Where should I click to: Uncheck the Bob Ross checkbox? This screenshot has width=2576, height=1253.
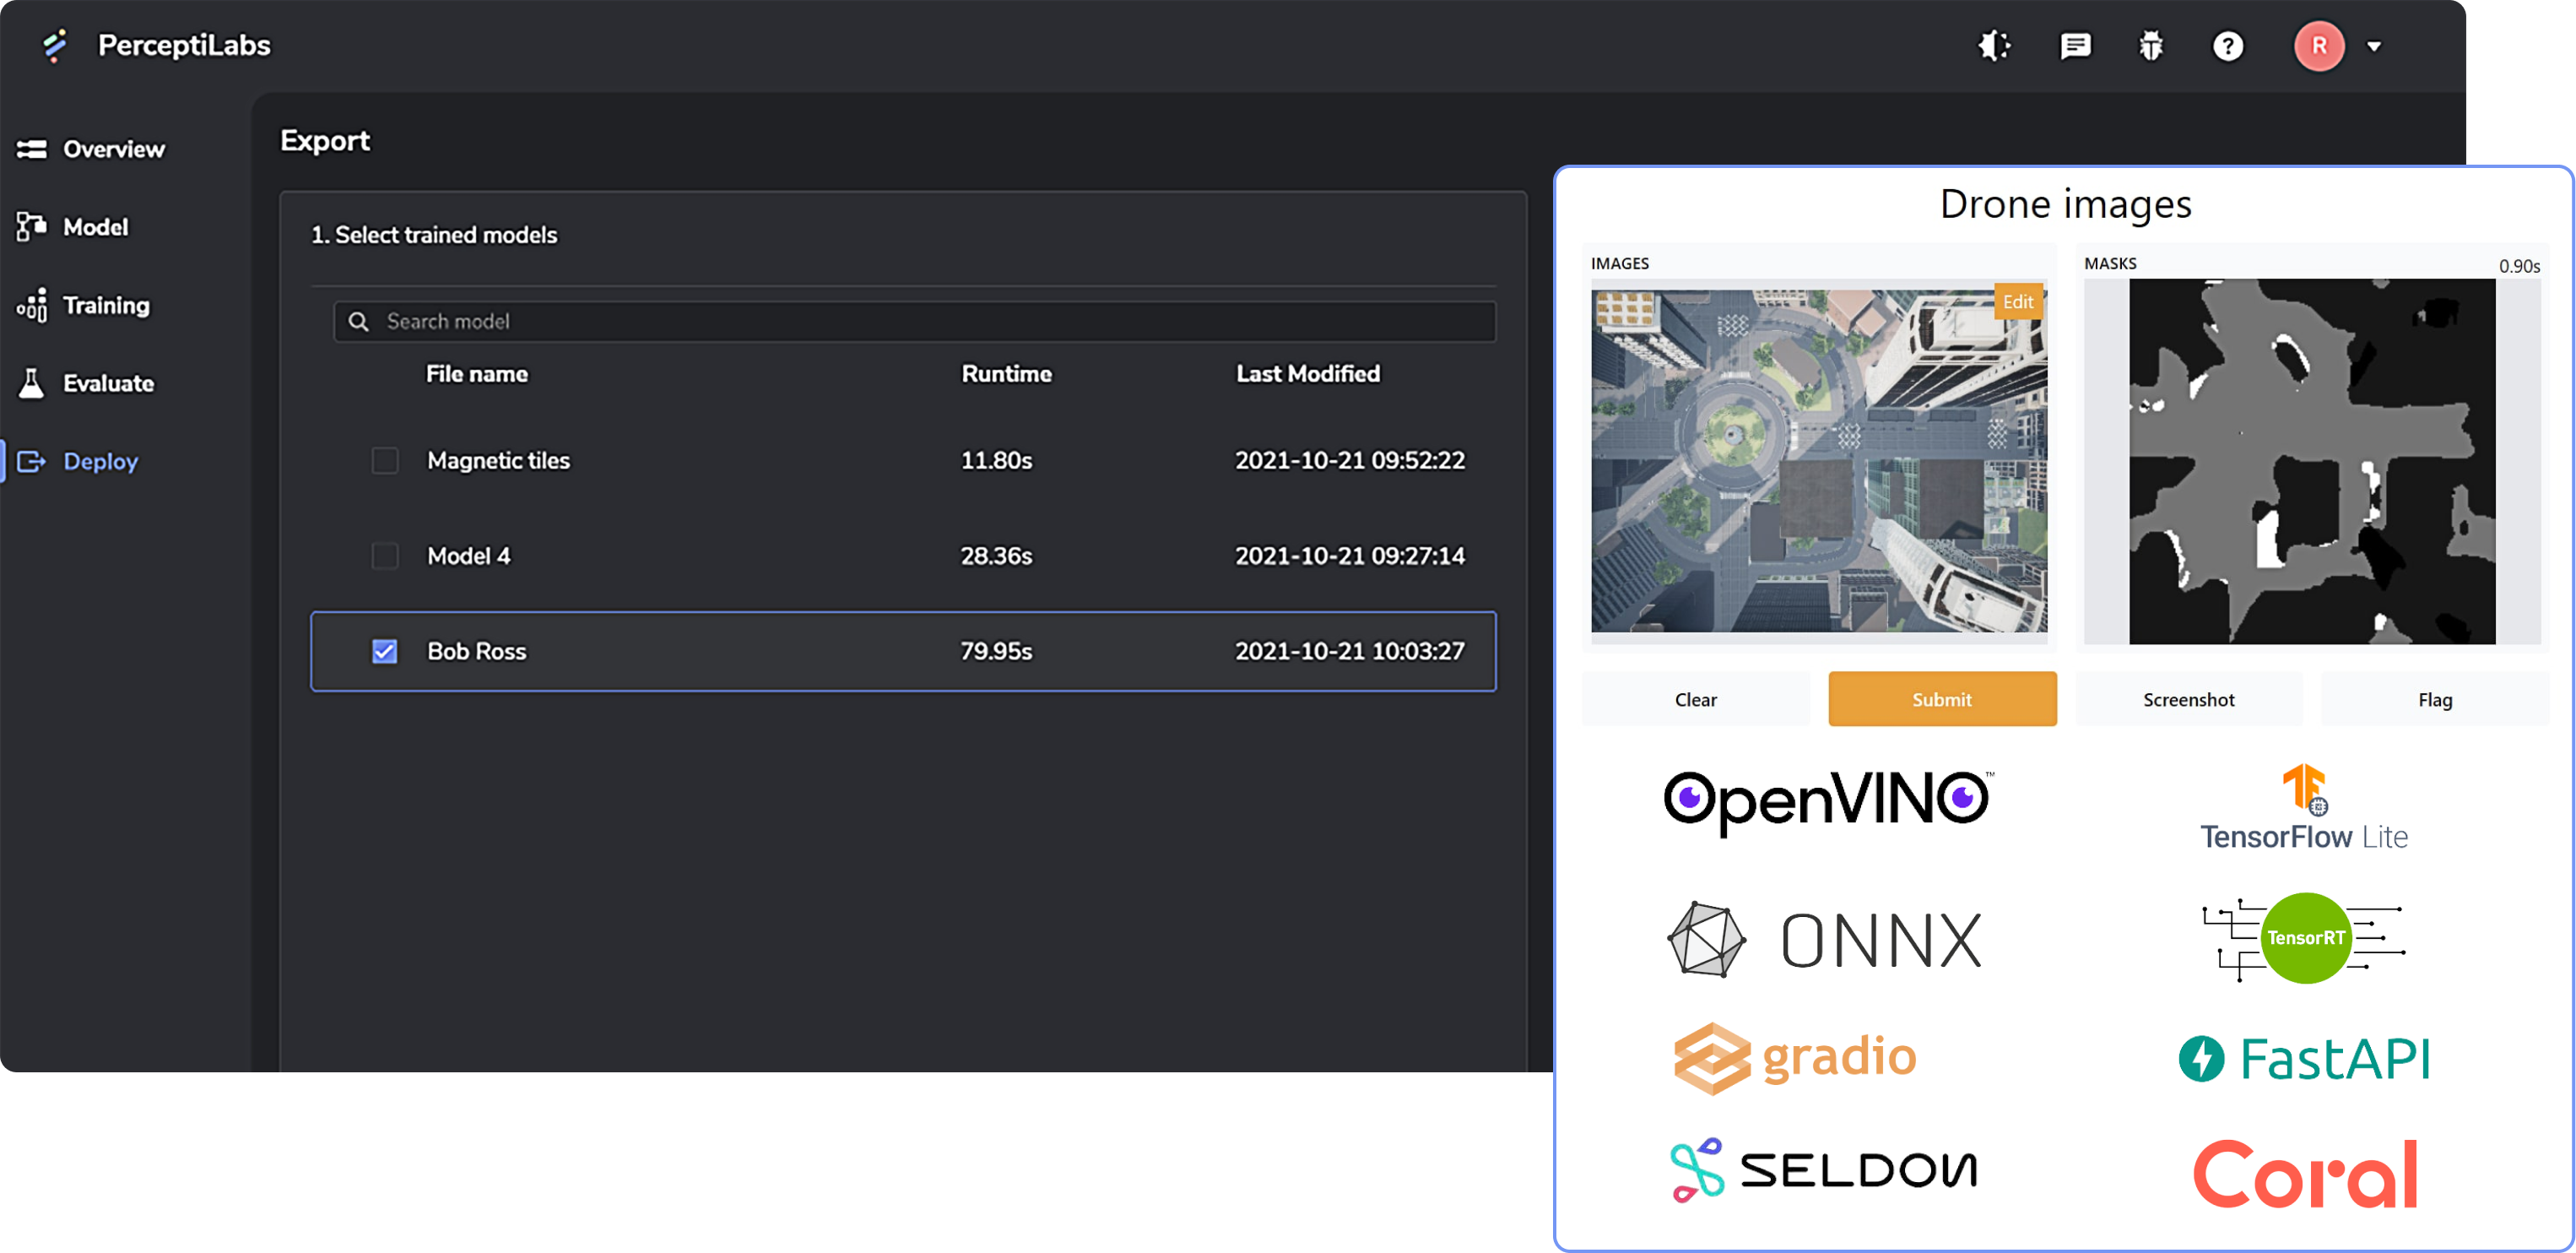385,651
